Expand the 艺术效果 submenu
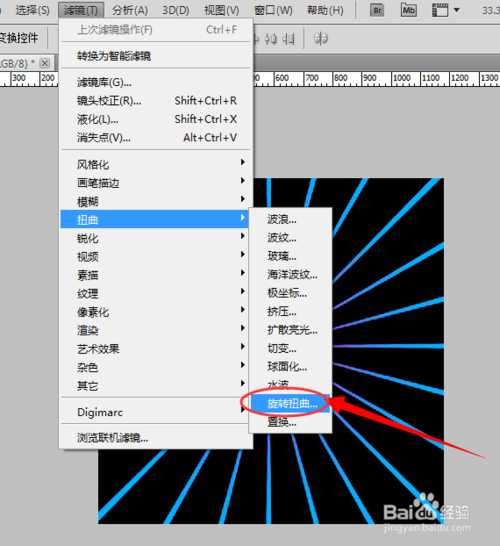This screenshot has width=500, height=546. point(156,348)
